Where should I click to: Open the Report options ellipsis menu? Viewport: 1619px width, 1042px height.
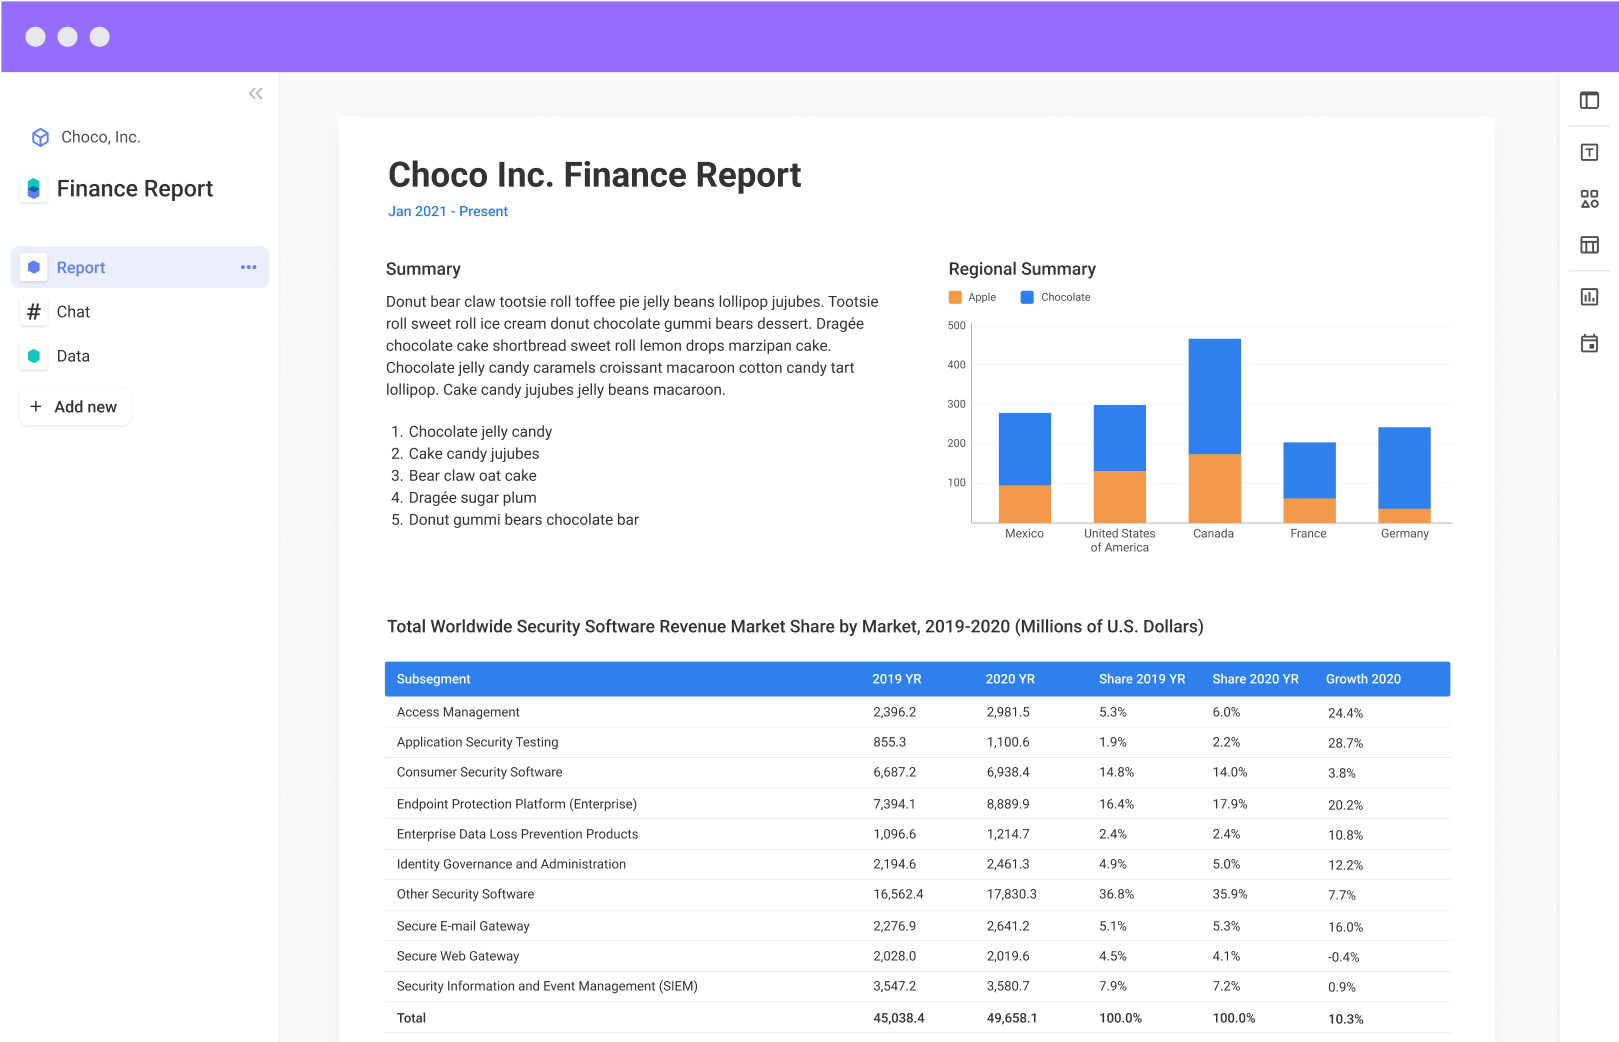[x=248, y=267]
